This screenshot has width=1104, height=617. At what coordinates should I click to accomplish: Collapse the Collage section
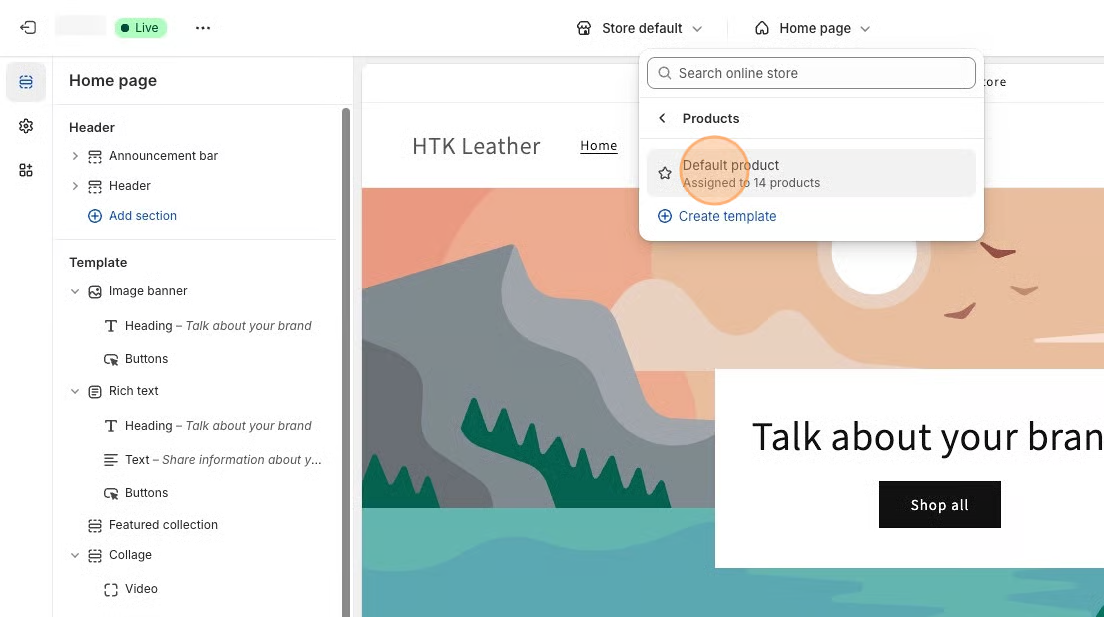[x=75, y=555]
